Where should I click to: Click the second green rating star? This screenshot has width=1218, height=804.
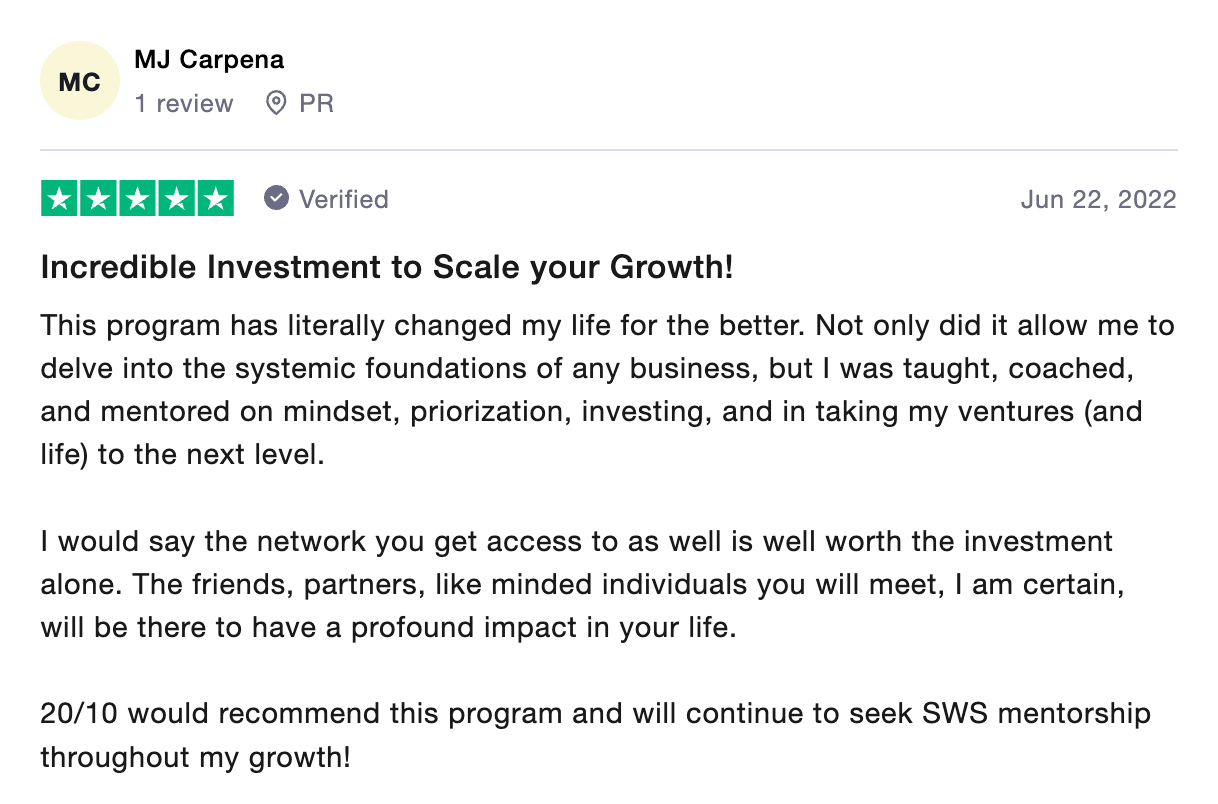(99, 199)
